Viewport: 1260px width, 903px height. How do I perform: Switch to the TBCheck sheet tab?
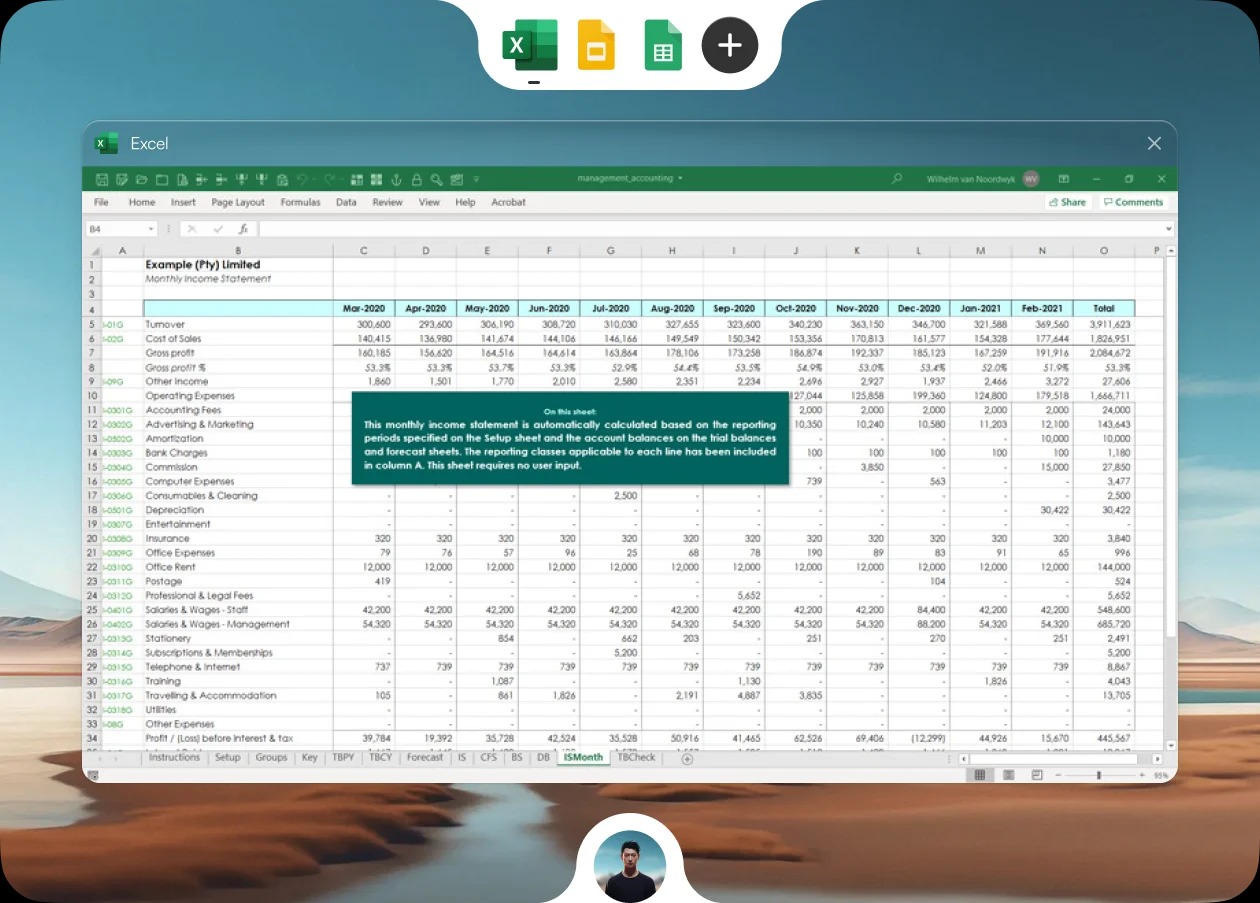[x=637, y=758]
